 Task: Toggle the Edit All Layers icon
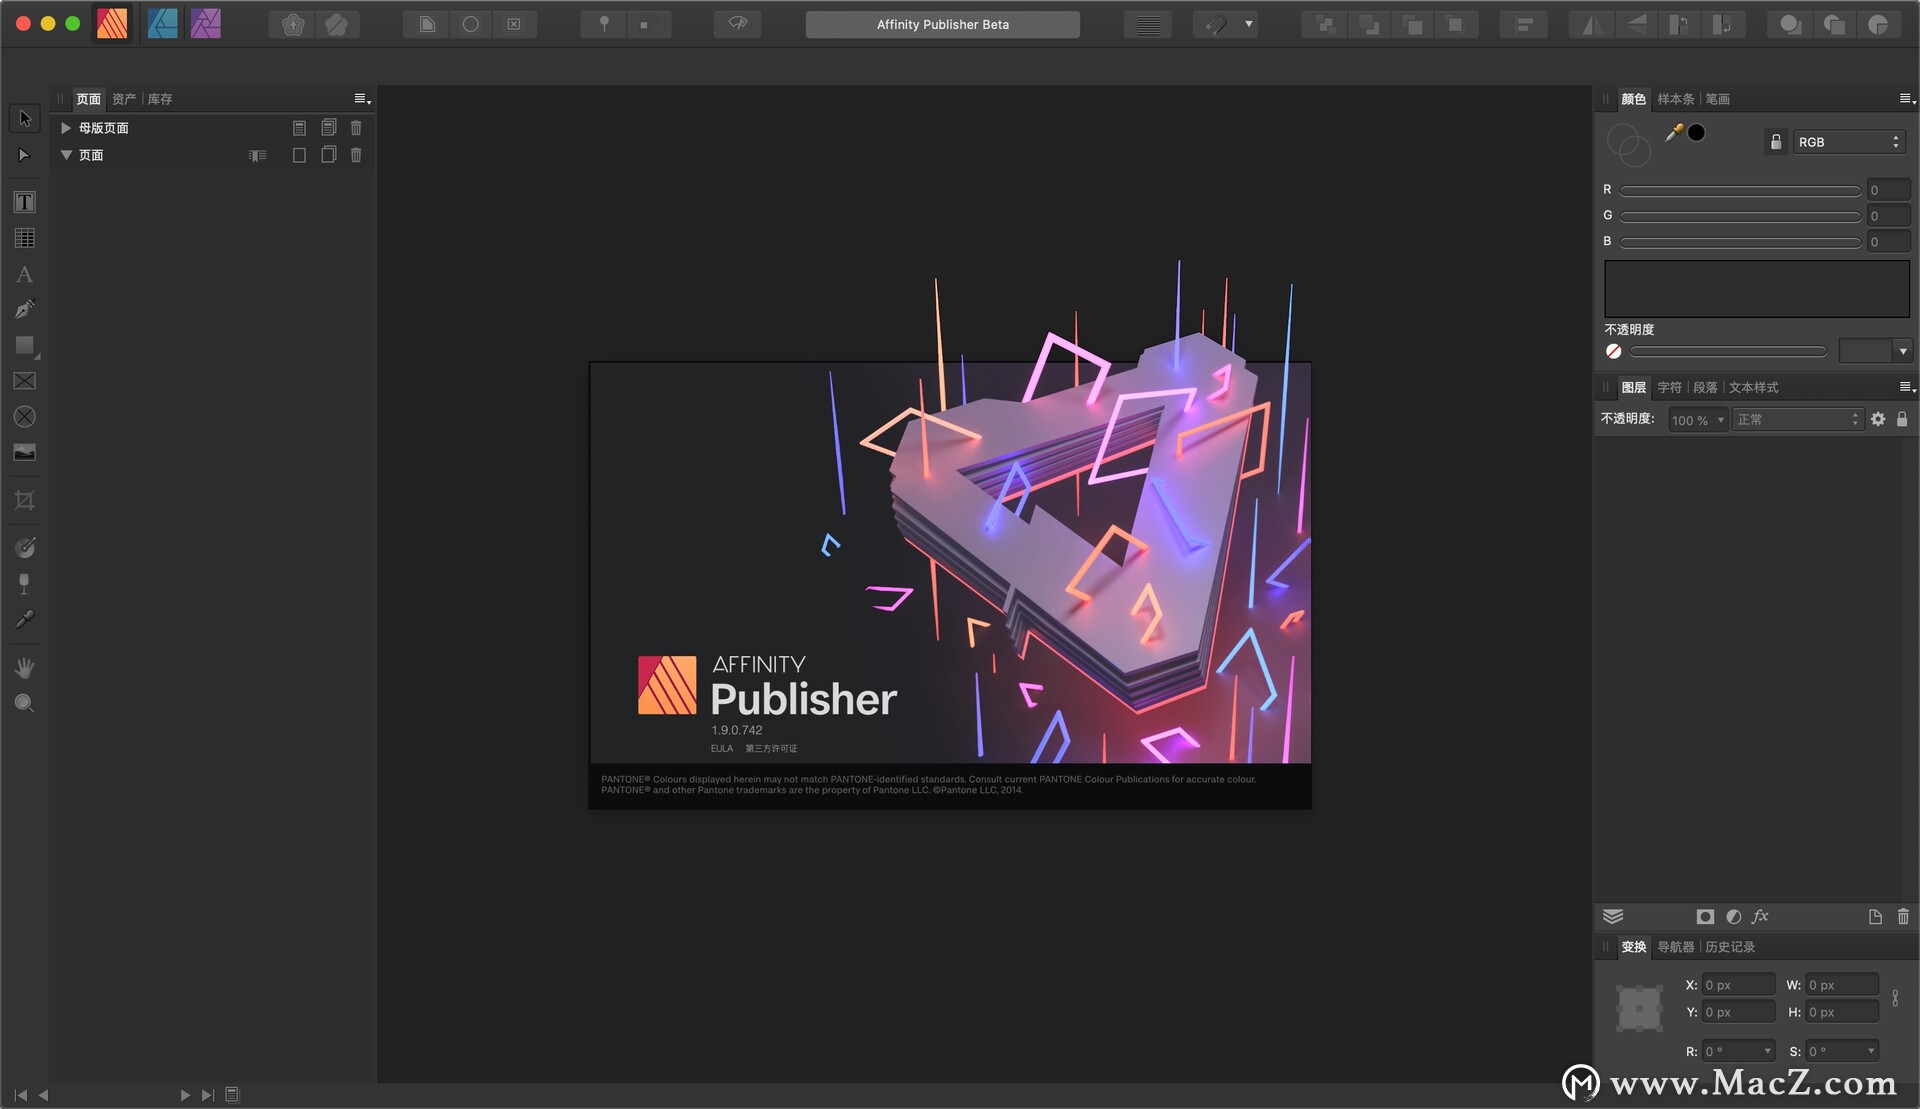1613,916
